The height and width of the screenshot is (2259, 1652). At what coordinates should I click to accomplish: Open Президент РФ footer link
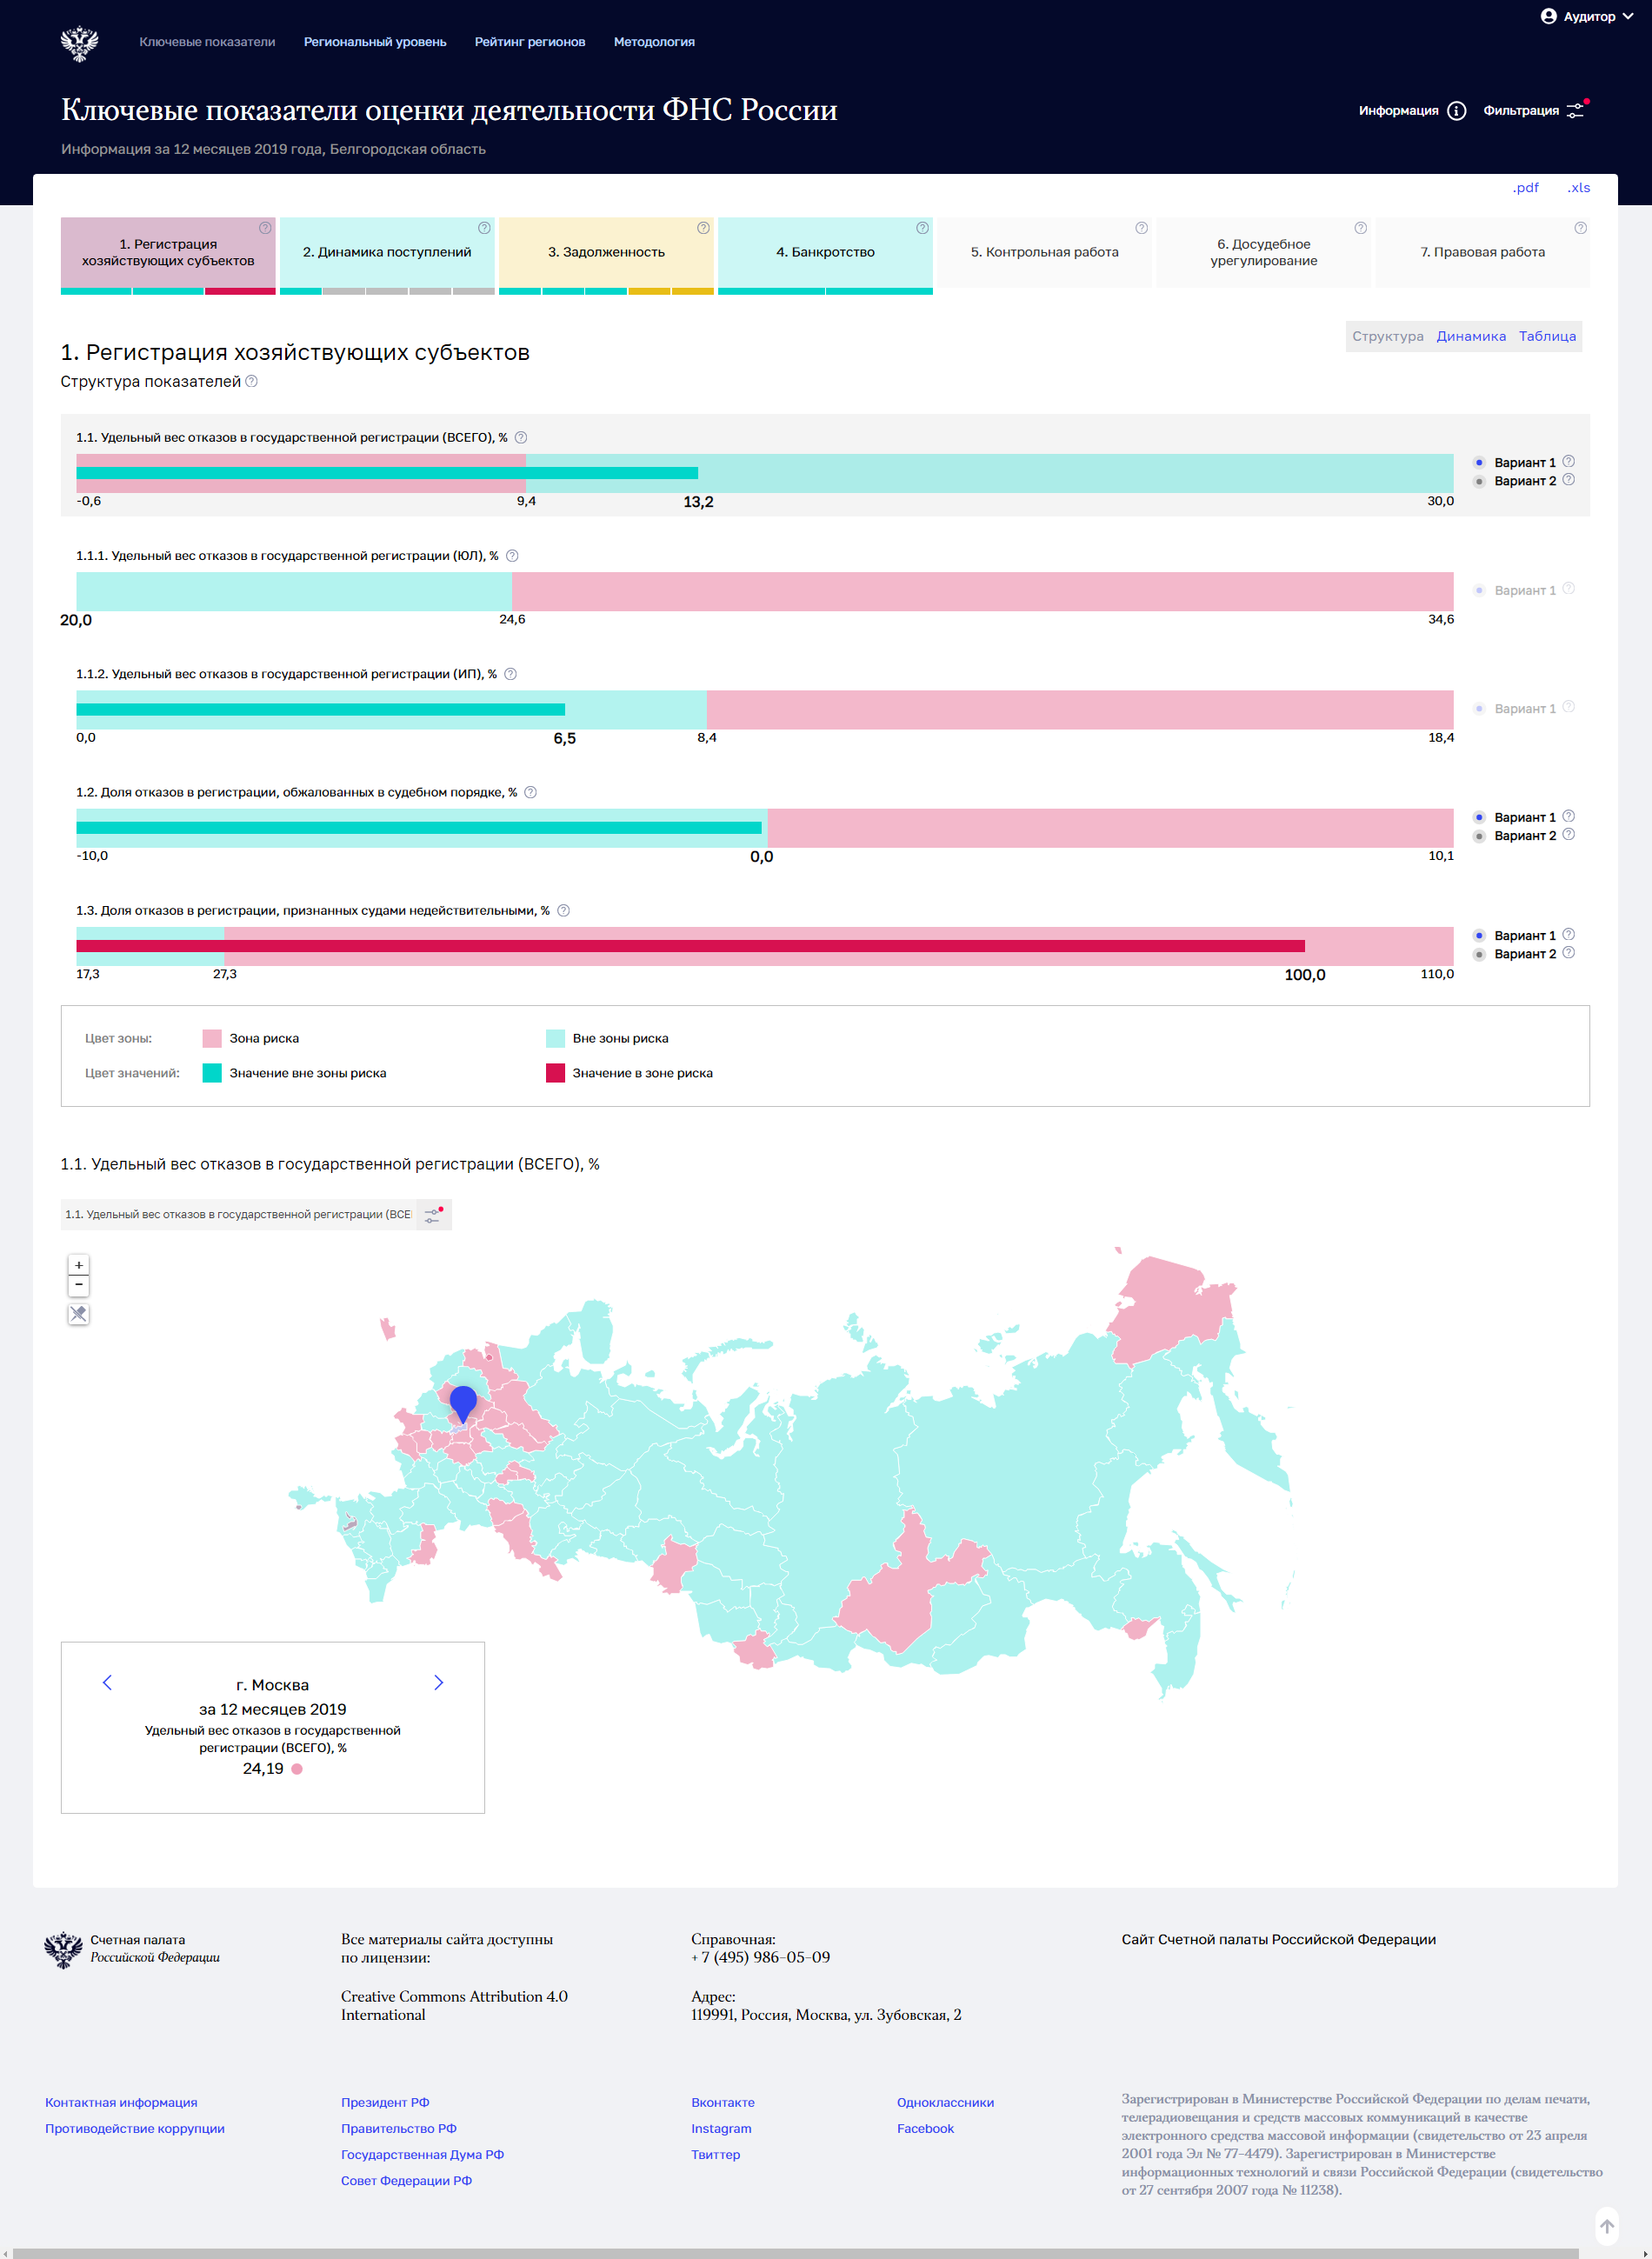385,2102
